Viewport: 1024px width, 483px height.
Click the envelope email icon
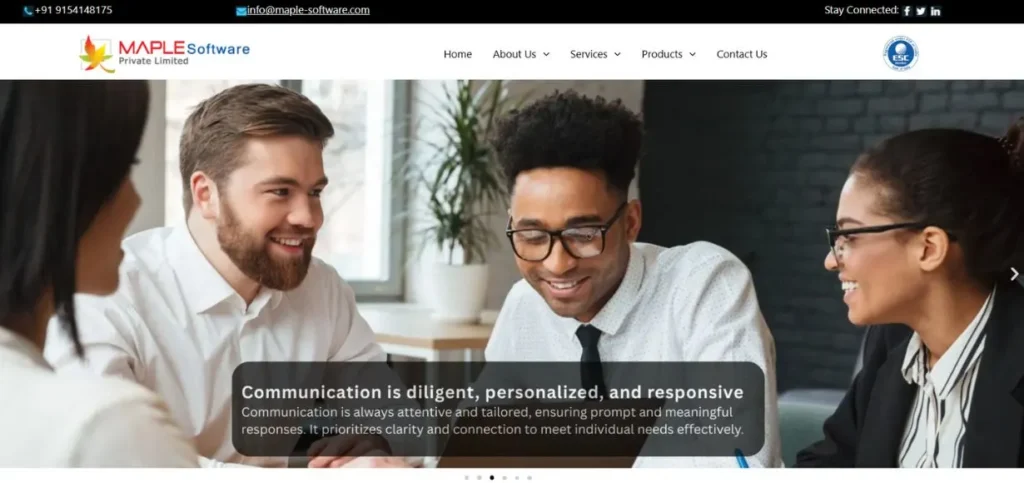(241, 11)
